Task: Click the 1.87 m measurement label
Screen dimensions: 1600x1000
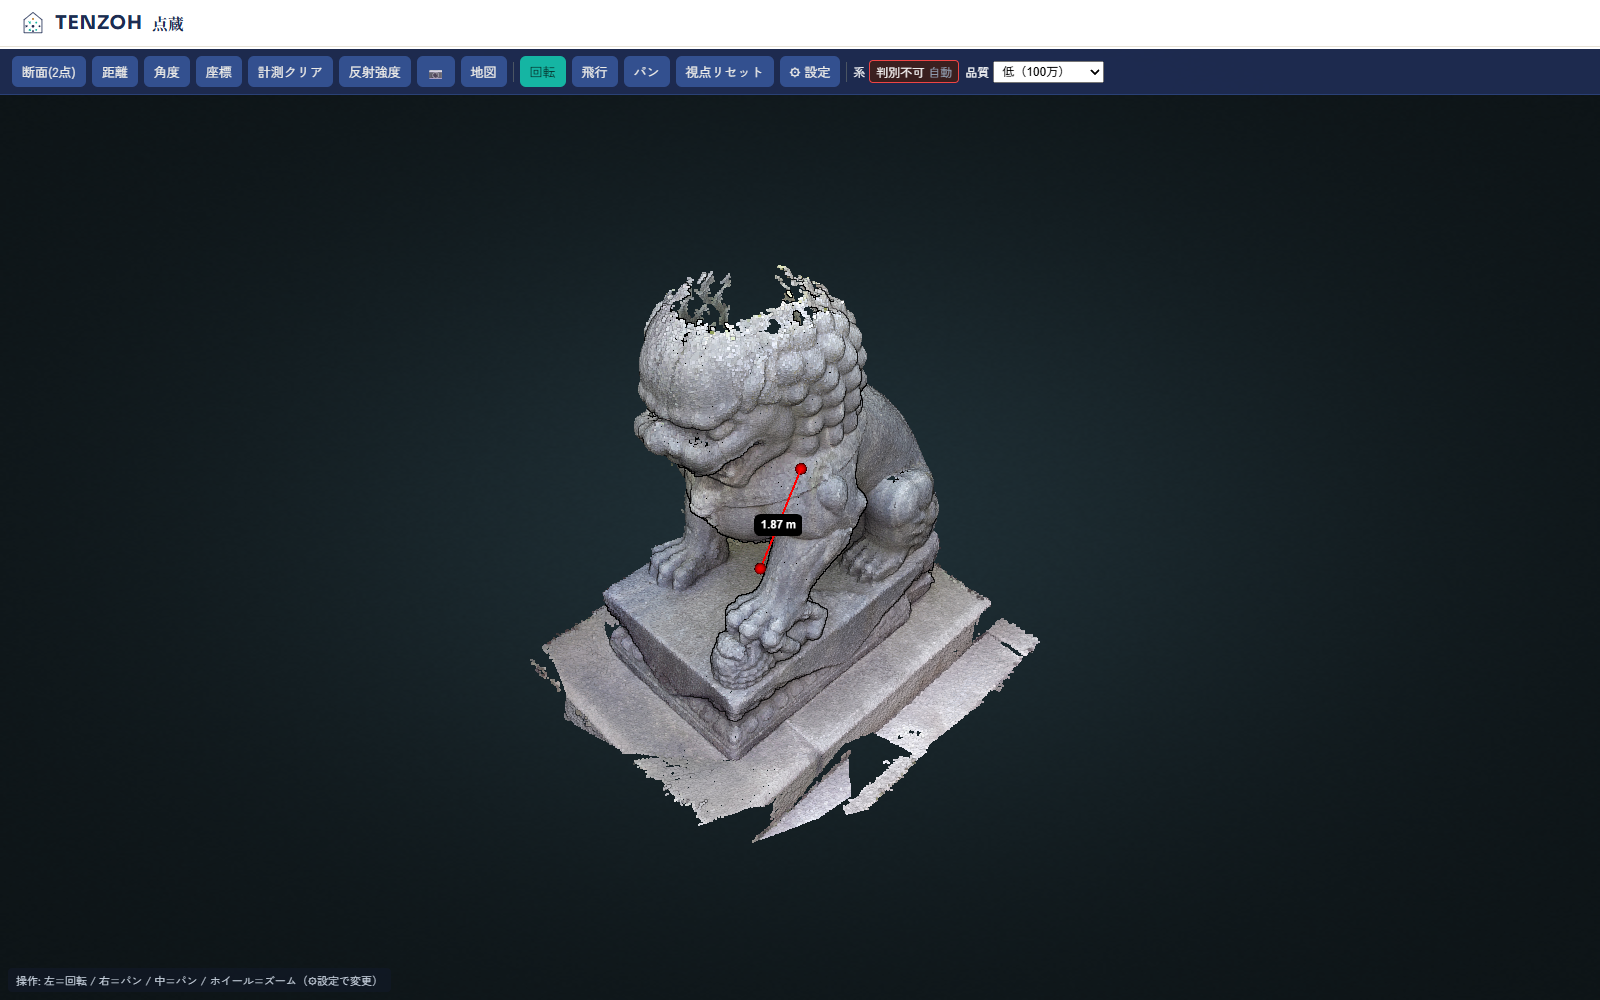Action: click(778, 524)
